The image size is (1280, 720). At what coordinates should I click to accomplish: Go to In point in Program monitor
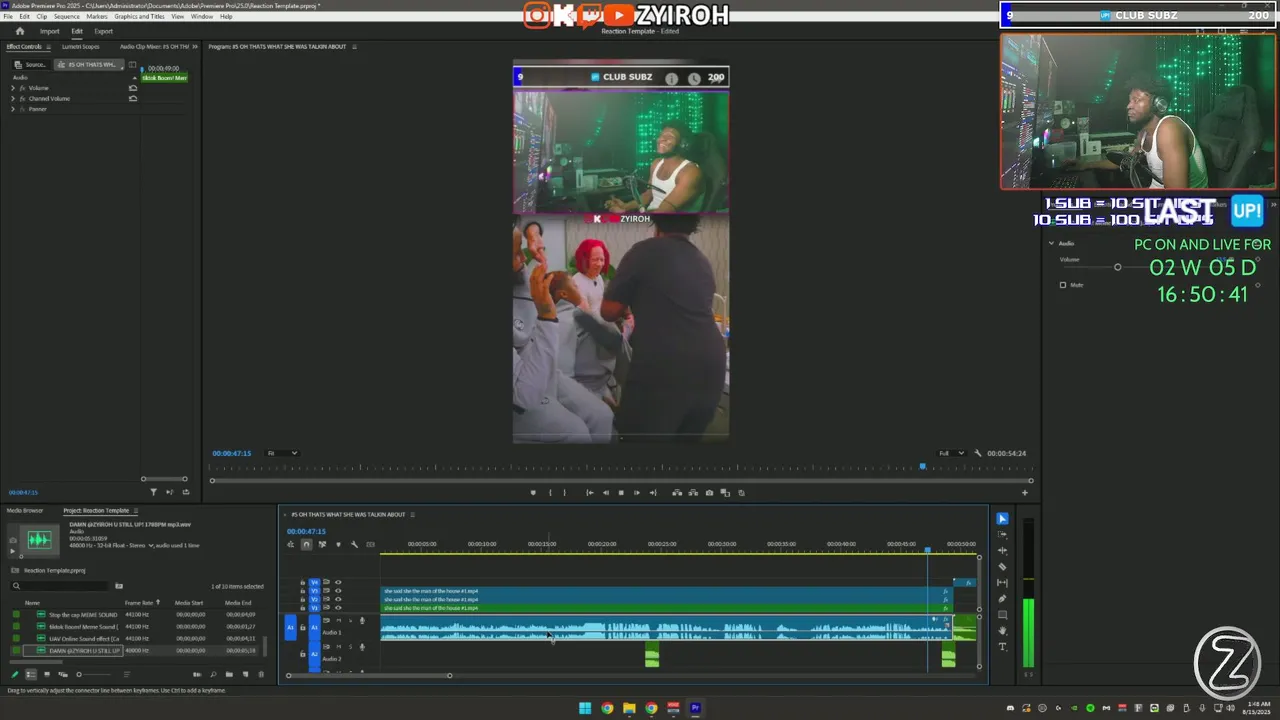590,492
